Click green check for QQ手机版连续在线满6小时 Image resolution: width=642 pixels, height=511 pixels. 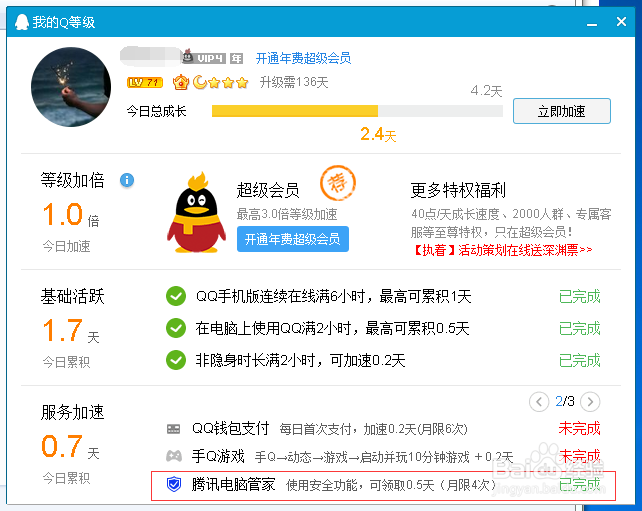tap(176, 296)
